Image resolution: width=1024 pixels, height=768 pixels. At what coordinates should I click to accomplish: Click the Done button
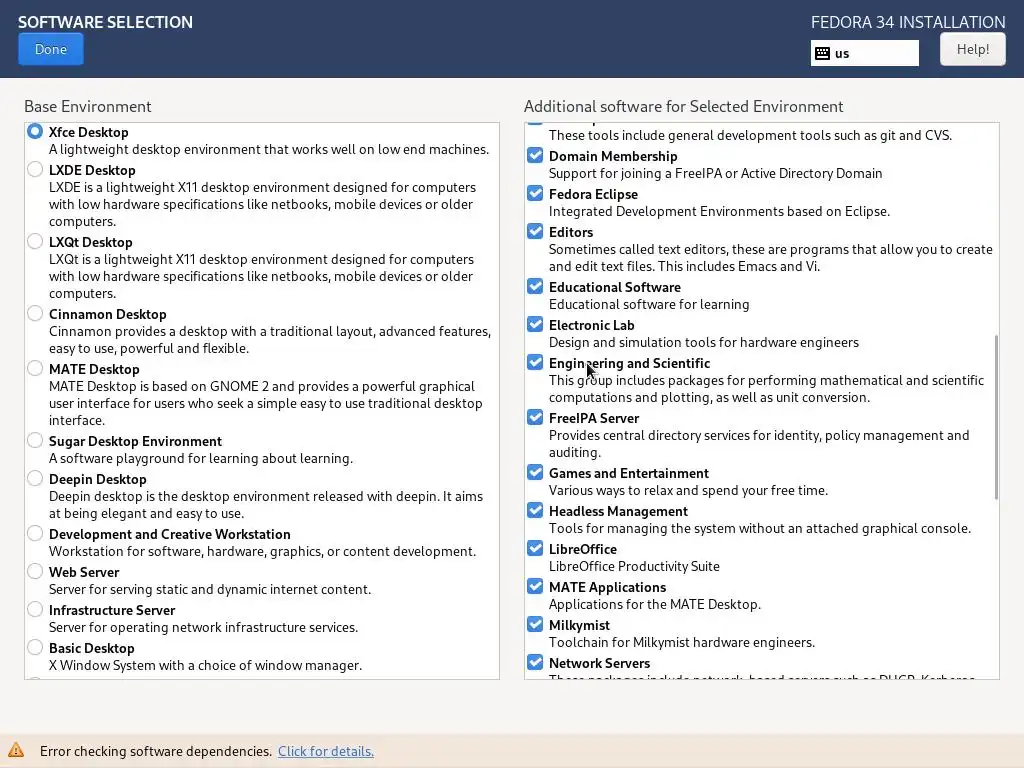point(50,49)
